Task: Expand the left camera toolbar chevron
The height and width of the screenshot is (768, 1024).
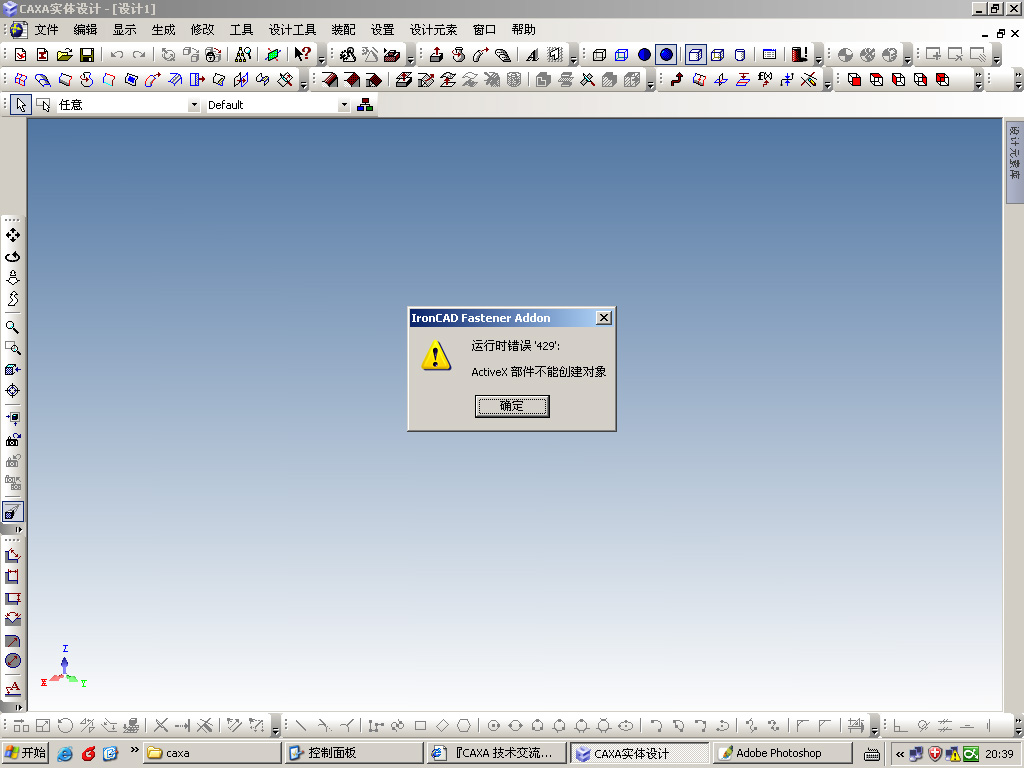Action: coord(19,530)
